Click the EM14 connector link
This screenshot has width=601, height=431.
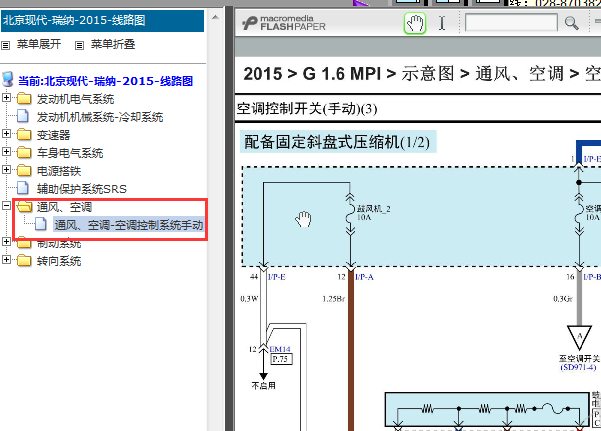point(280,349)
